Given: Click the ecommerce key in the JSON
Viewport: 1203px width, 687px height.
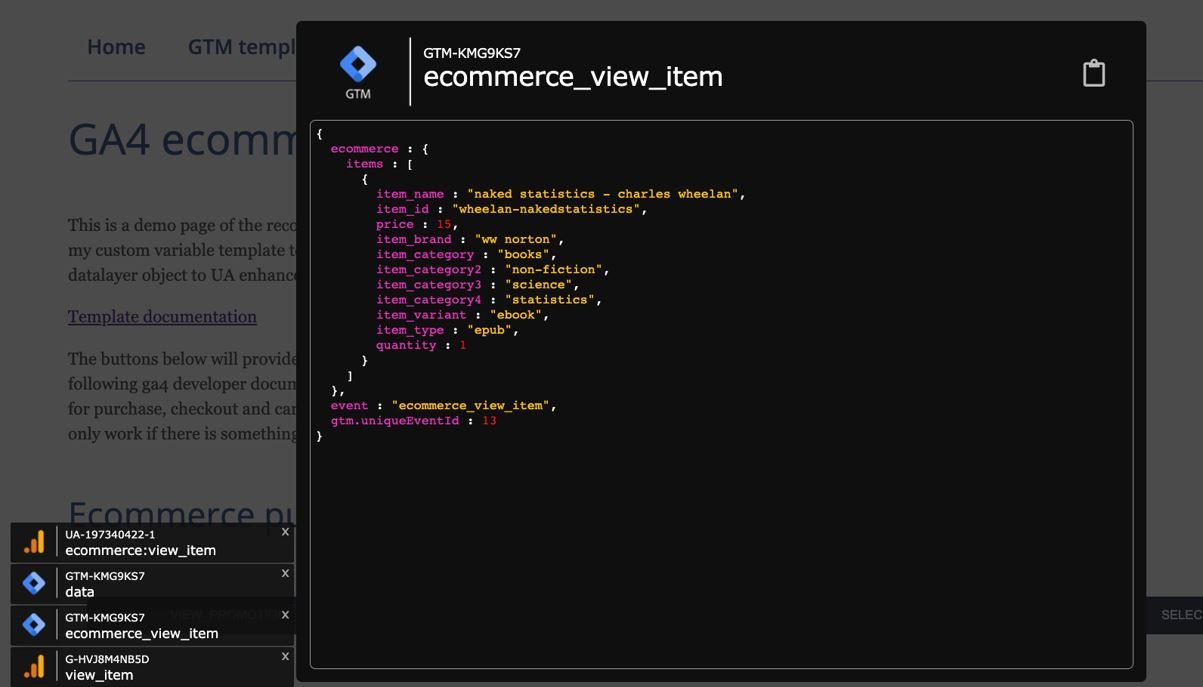Looking at the screenshot, I should point(364,149).
